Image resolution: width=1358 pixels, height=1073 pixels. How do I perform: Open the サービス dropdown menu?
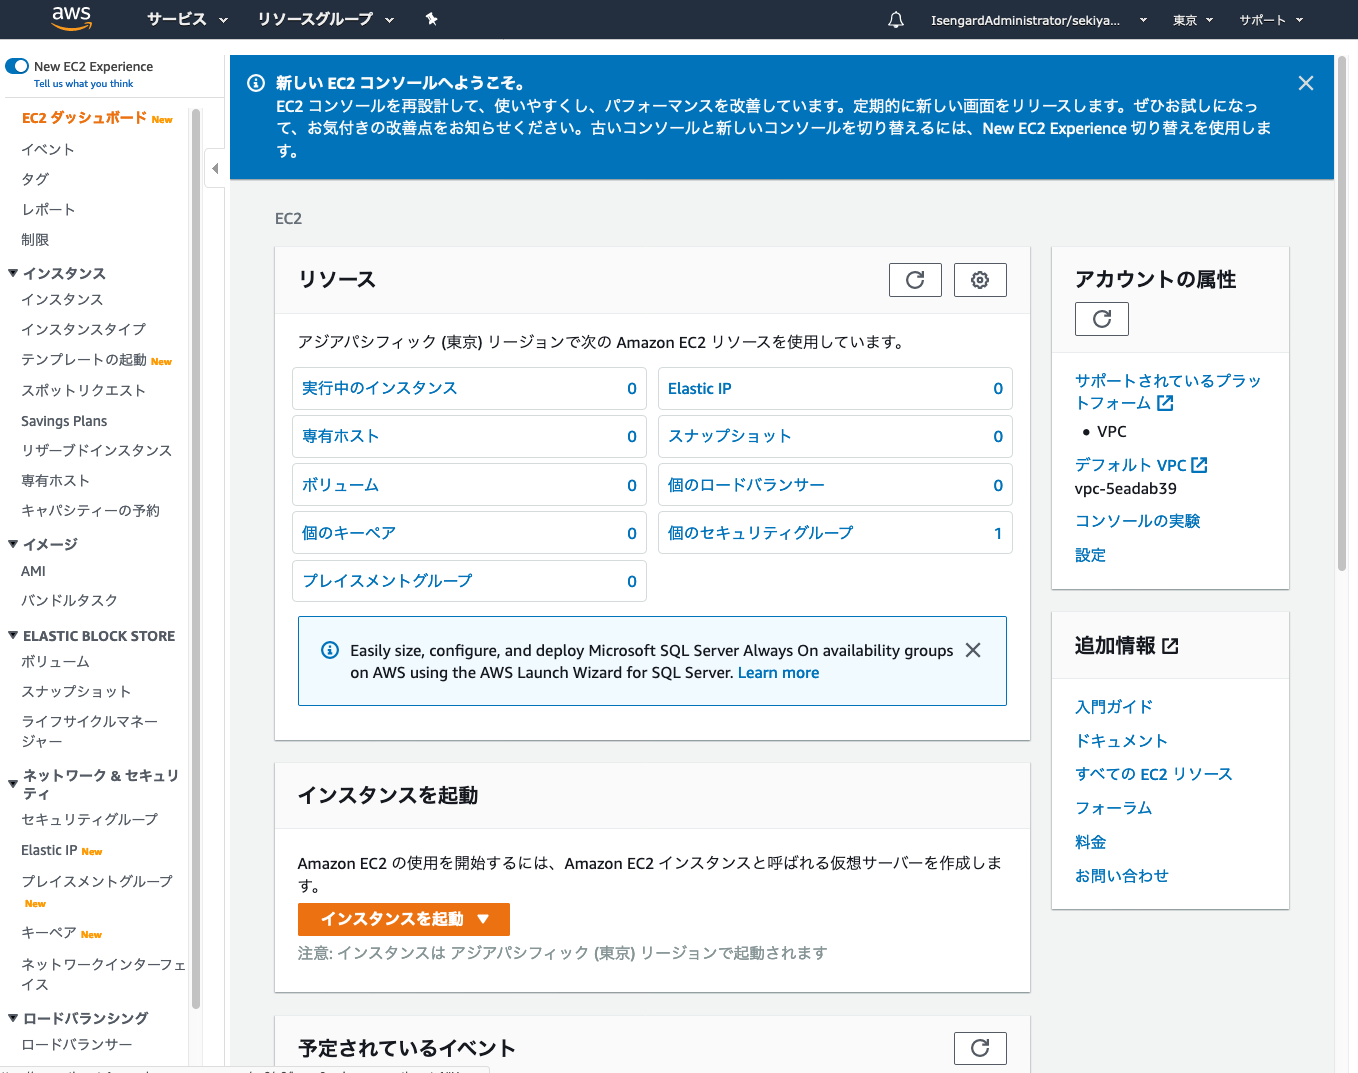[x=187, y=19]
